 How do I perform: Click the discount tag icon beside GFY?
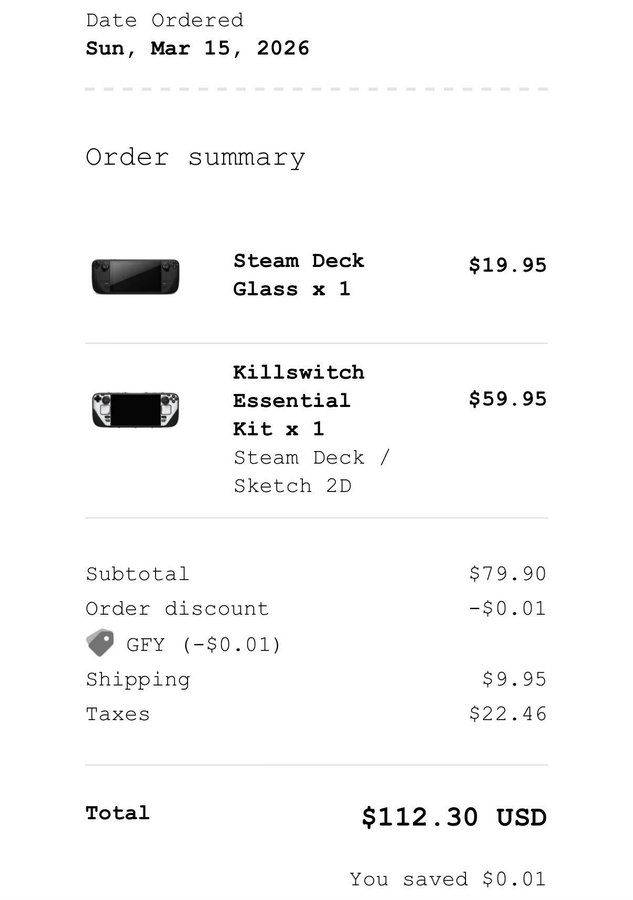[100, 643]
